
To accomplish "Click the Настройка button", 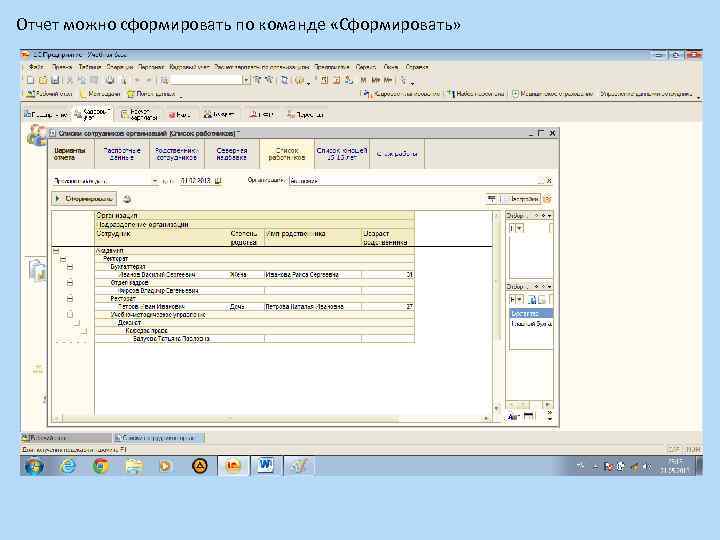I will (522, 199).
